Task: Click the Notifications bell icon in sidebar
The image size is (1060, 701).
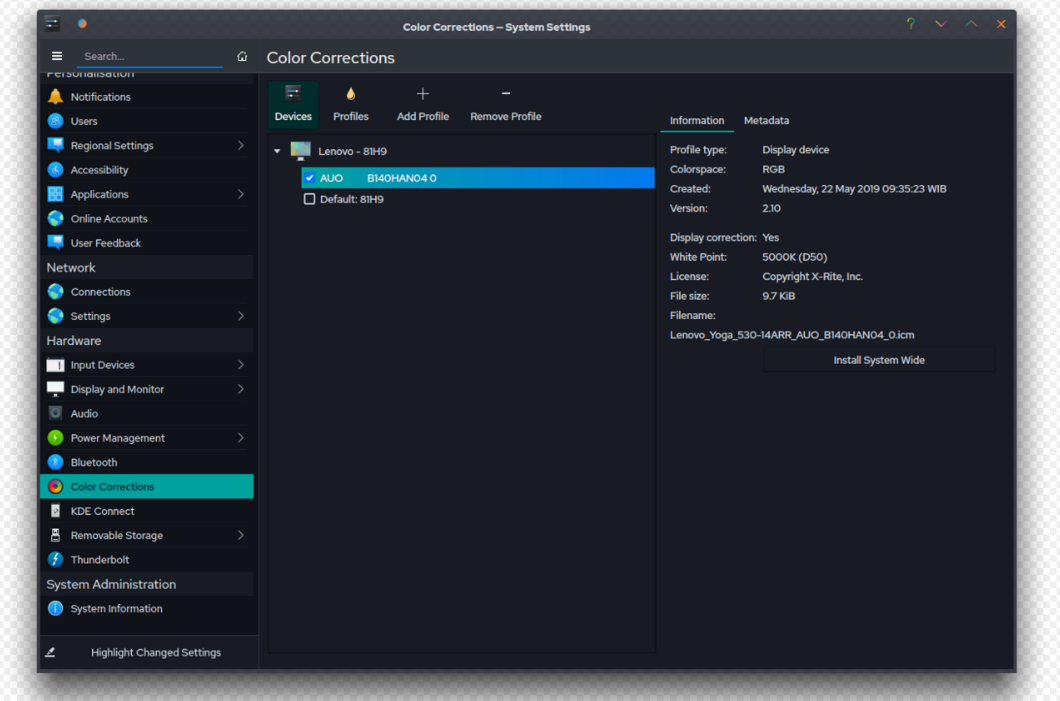Action: 55,97
